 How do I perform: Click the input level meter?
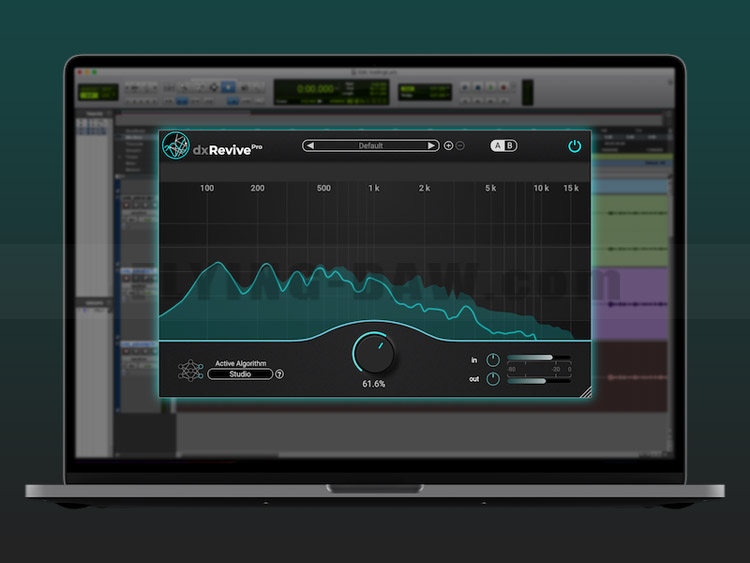(x=539, y=357)
